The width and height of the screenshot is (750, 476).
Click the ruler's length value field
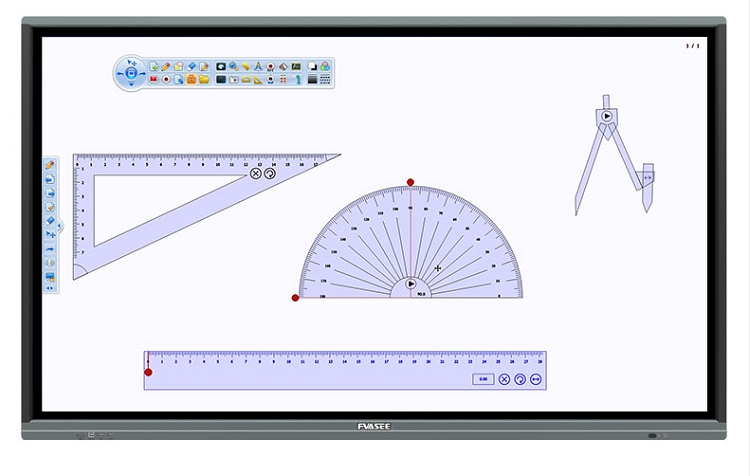coord(483,379)
